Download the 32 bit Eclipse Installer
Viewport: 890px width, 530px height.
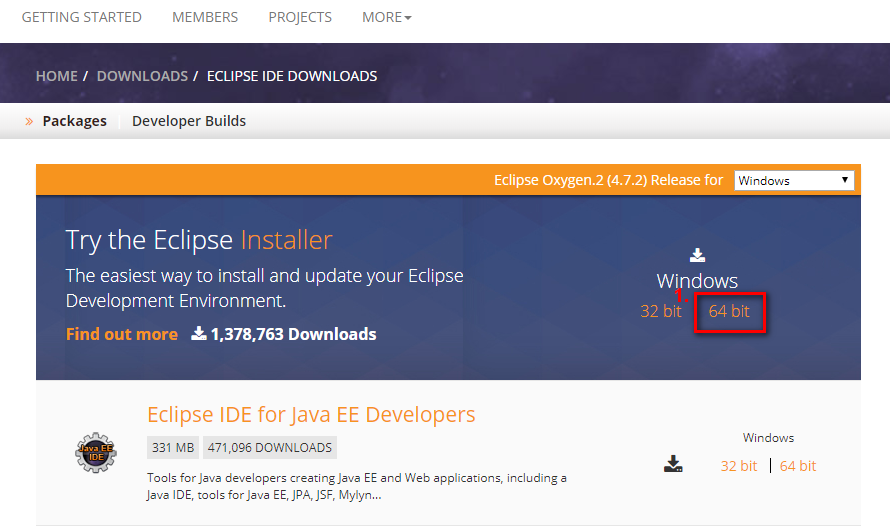point(661,311)
